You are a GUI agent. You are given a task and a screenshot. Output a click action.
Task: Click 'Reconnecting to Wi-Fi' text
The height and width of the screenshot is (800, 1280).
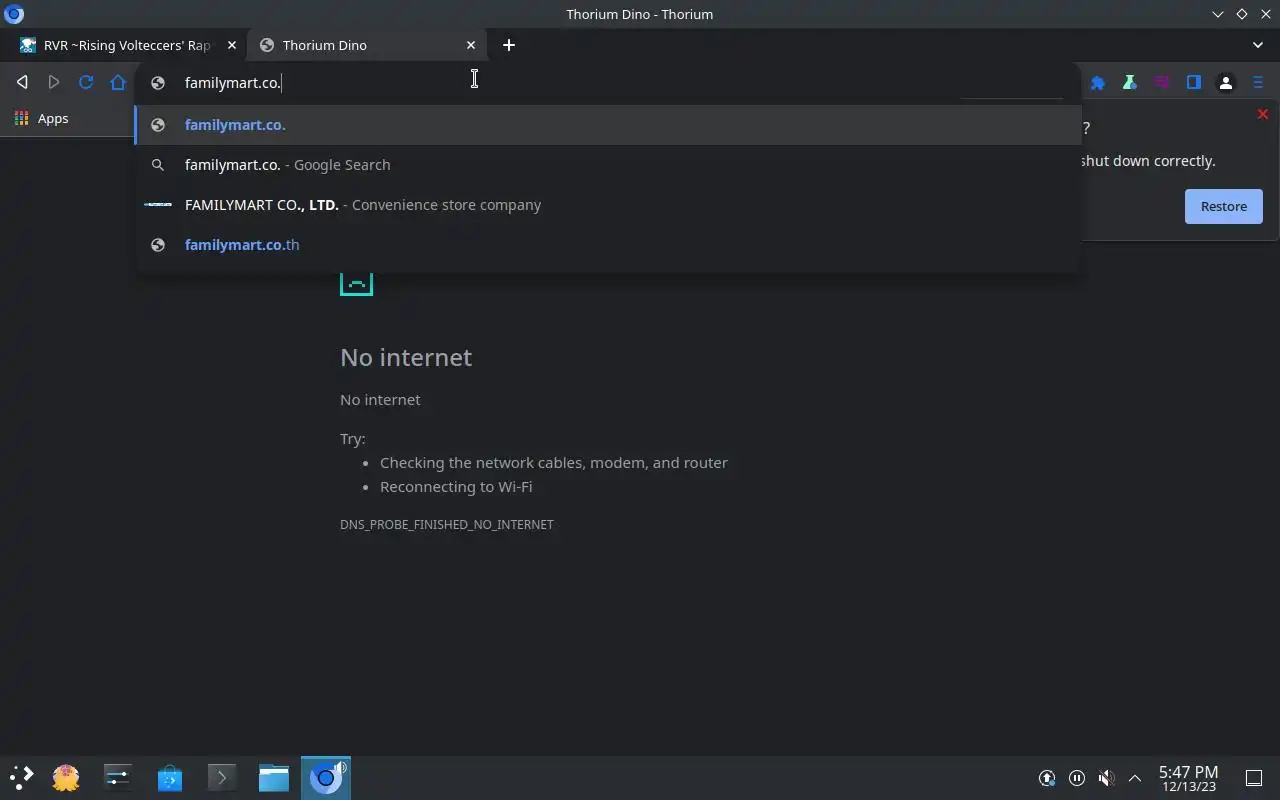[x=456, y=487]
